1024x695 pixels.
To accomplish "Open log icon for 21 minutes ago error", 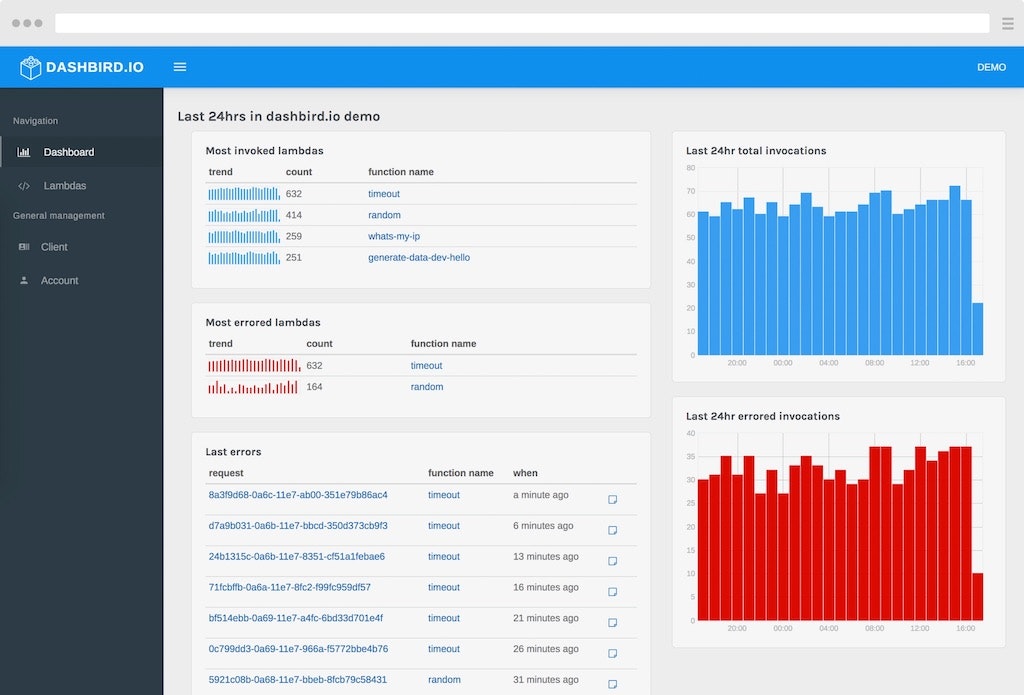I will point(613,623).
